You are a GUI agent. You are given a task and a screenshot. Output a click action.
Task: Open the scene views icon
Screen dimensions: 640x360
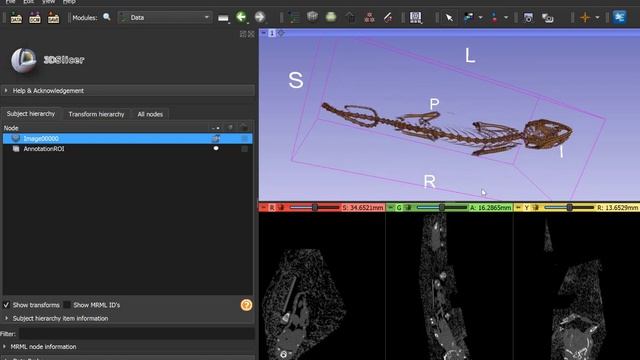[x=547, y=18]
